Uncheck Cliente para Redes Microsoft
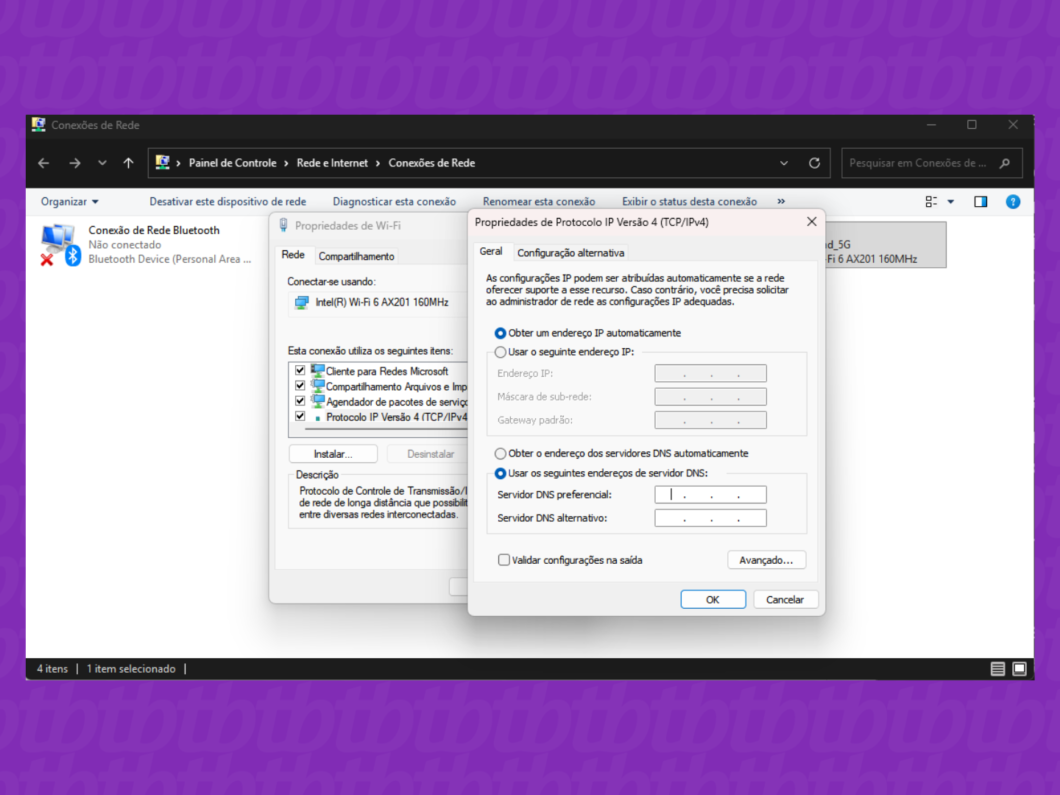 300,370
